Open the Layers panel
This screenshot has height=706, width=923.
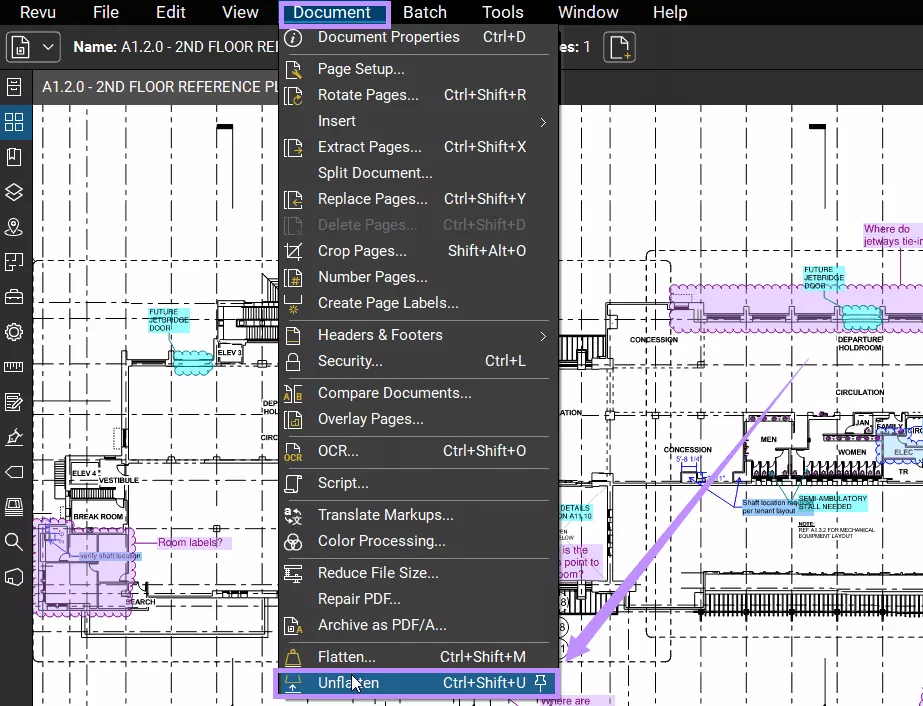(x=14, y=191)
